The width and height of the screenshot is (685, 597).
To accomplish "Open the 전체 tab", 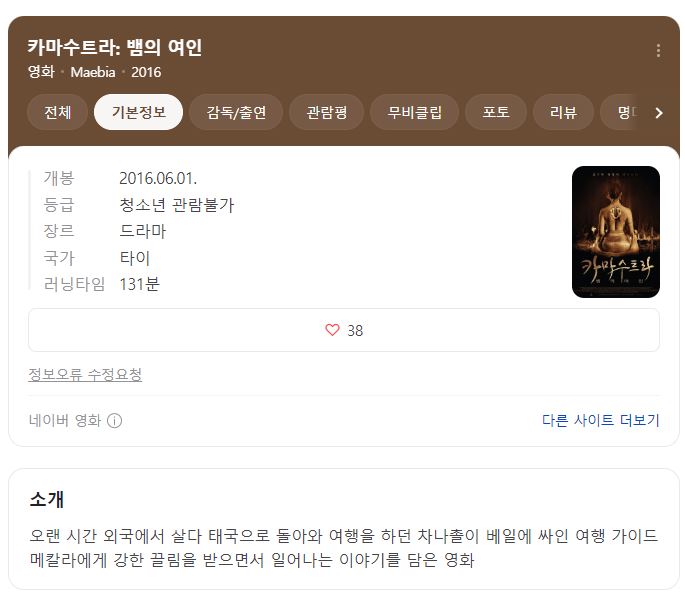I will coord(58,112).
